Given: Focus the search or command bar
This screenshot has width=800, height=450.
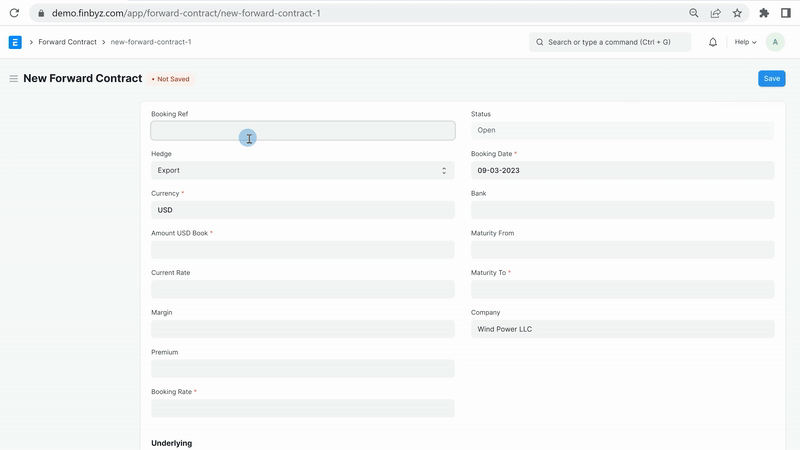Looking at the screenshot, I should point(610,42).
